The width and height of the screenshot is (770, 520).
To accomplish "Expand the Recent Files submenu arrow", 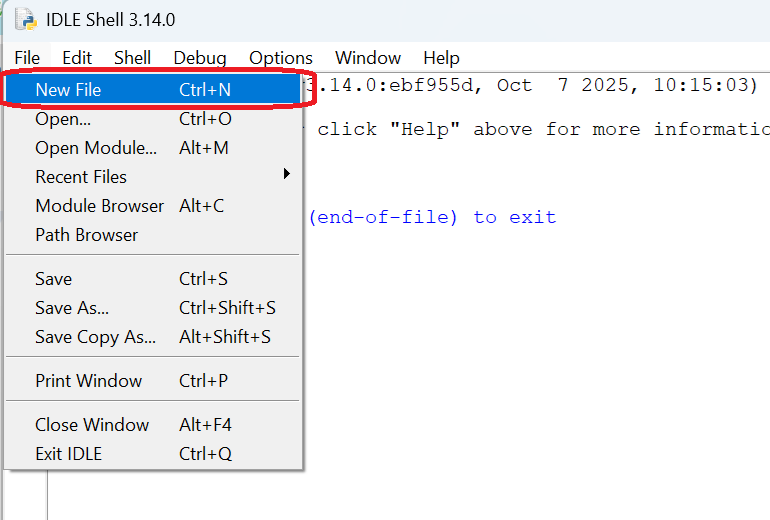I will coord(286,175).
